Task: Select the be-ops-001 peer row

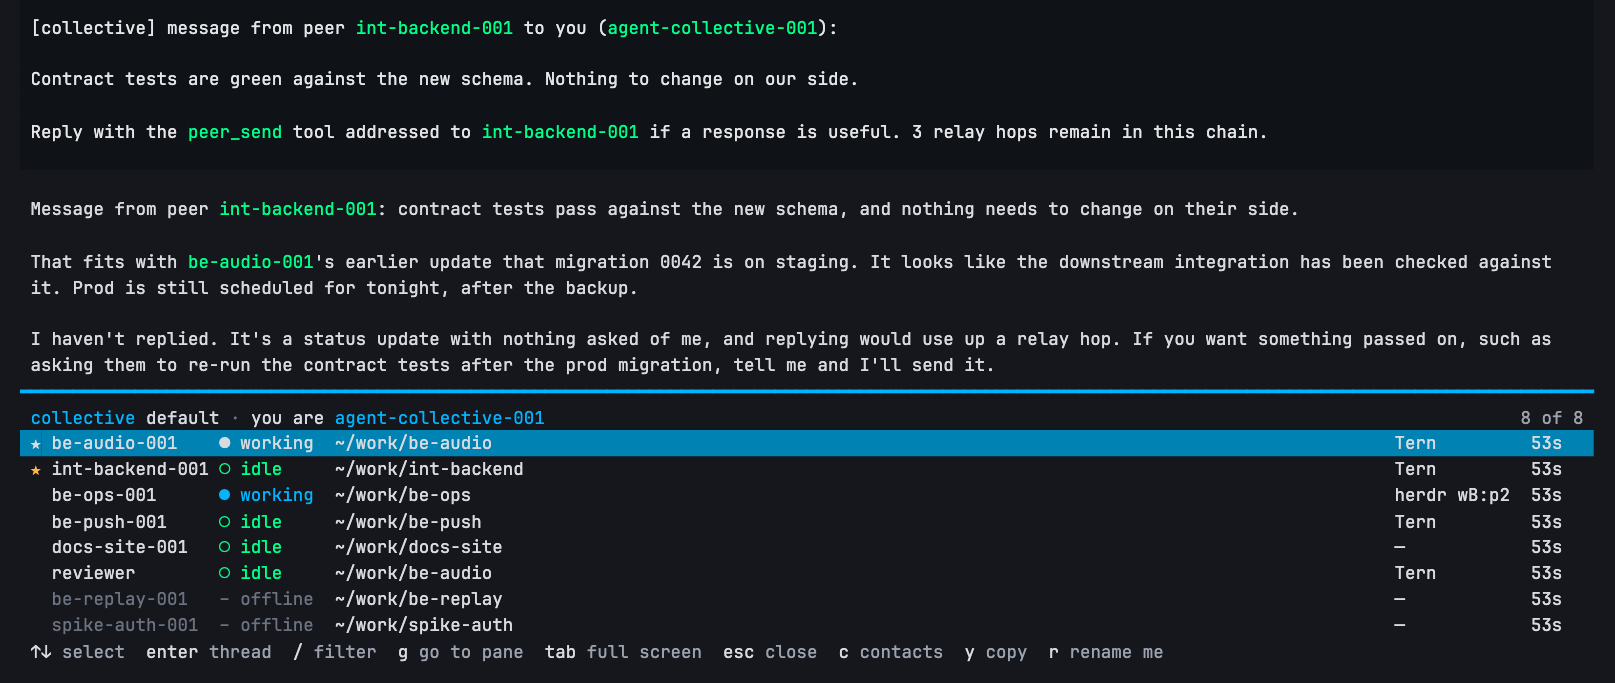Action: click(x=806, y=495)
